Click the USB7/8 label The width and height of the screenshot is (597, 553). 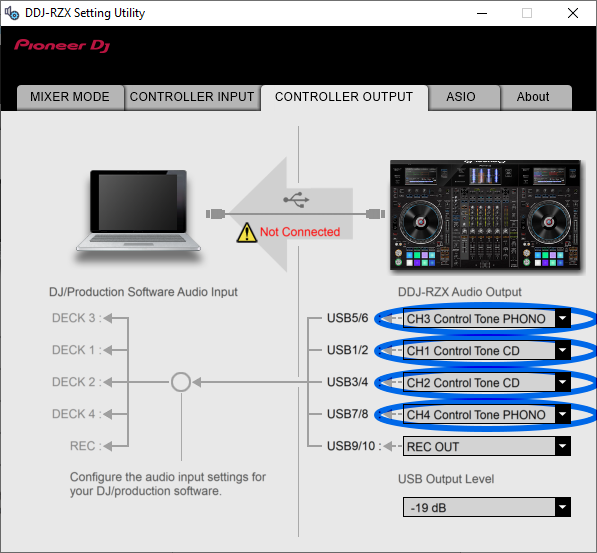pyautogui.click(x=348, y=414)
